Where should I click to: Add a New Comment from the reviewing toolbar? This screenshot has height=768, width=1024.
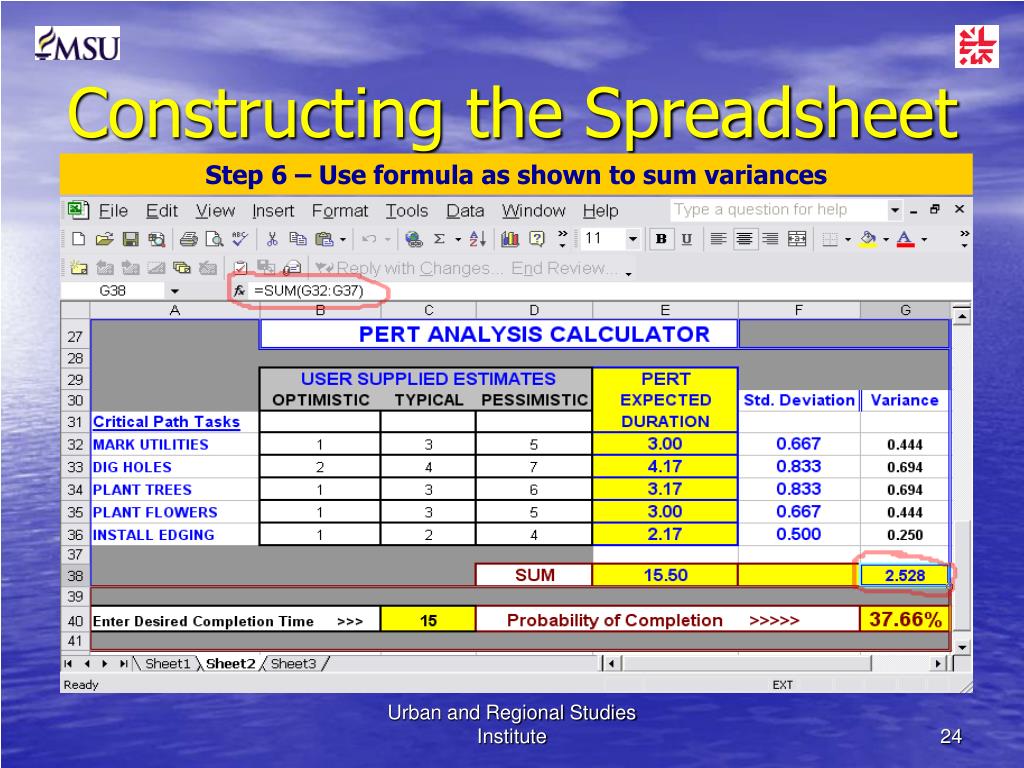78,267
